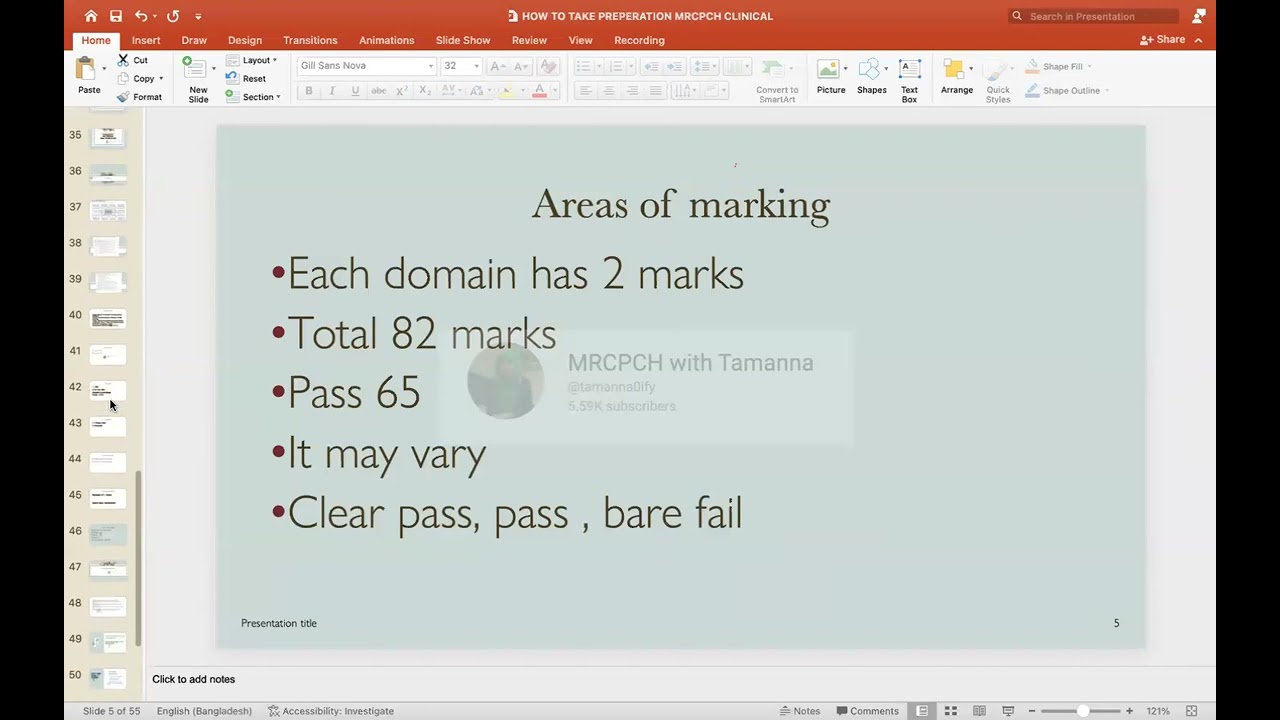This screenshot has width=1280, height=720.
Task: Open the Arrange menu
Action: 956,78
